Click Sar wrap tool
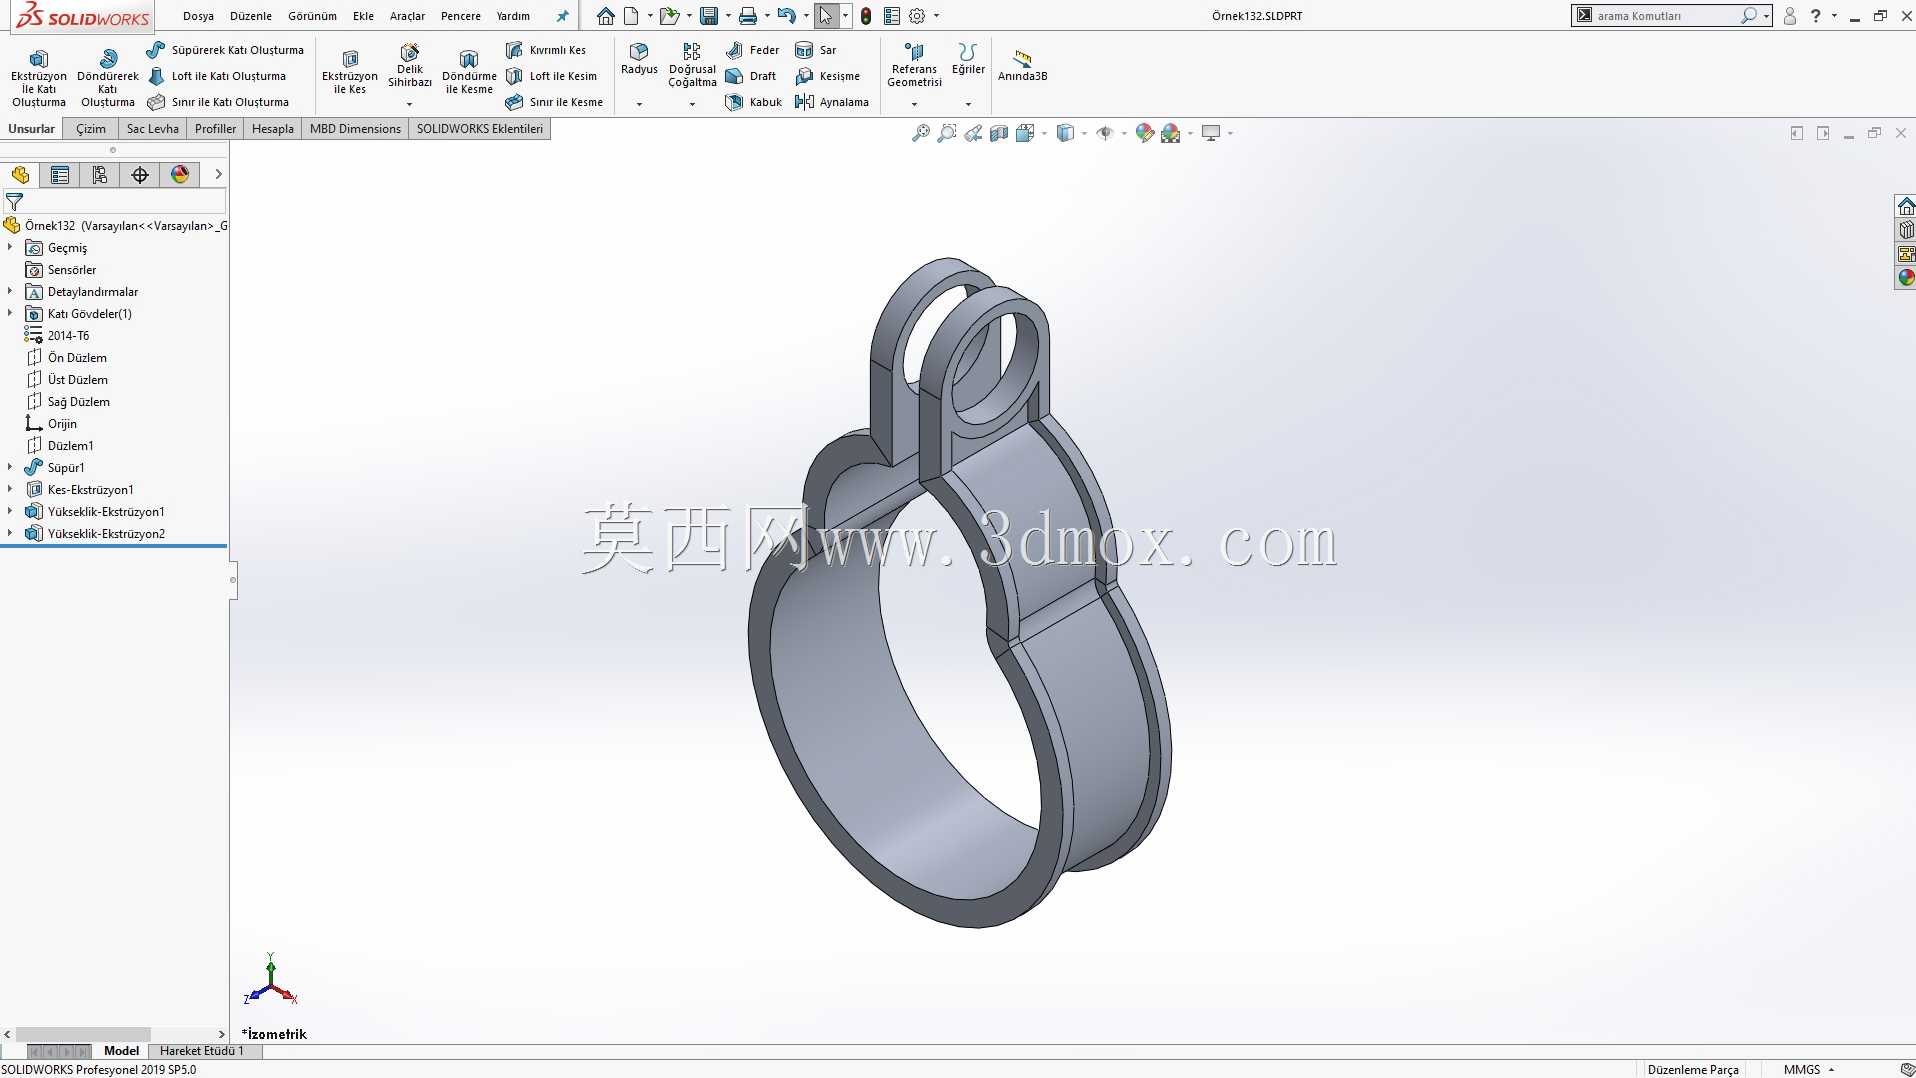 click(x=816, y=50)
